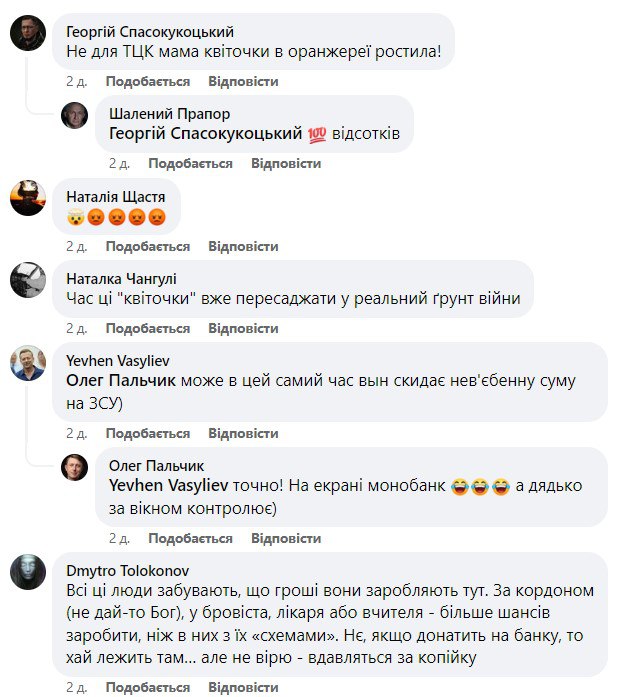
Task: Open Dmytro Tolokonov's profile avatar
Action: [x=27, y=572]
